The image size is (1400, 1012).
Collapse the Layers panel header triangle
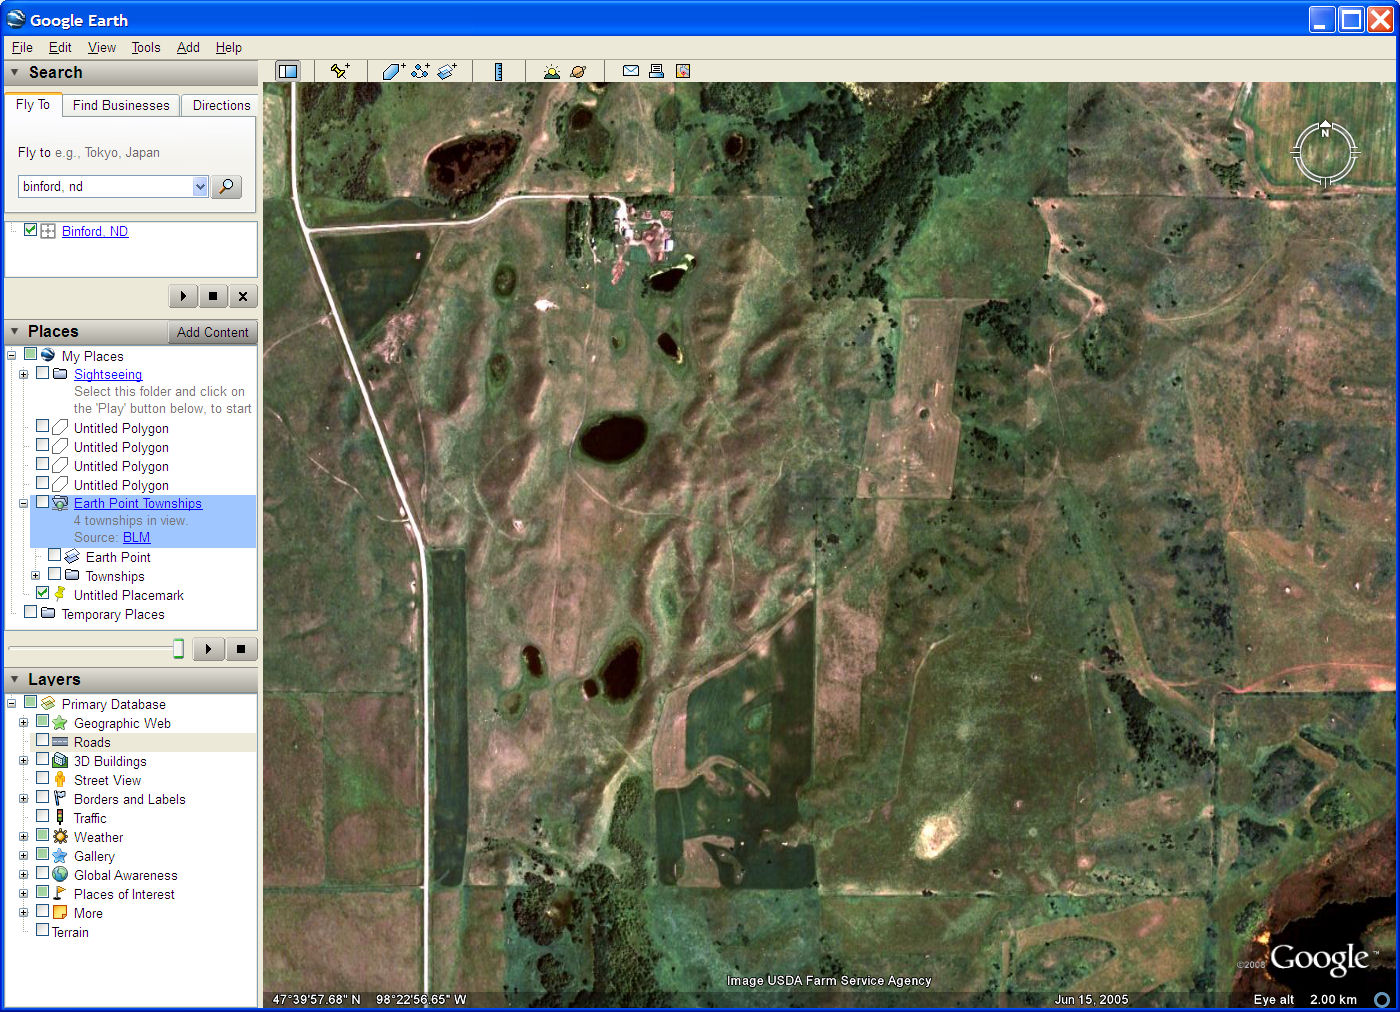(15, 679)
